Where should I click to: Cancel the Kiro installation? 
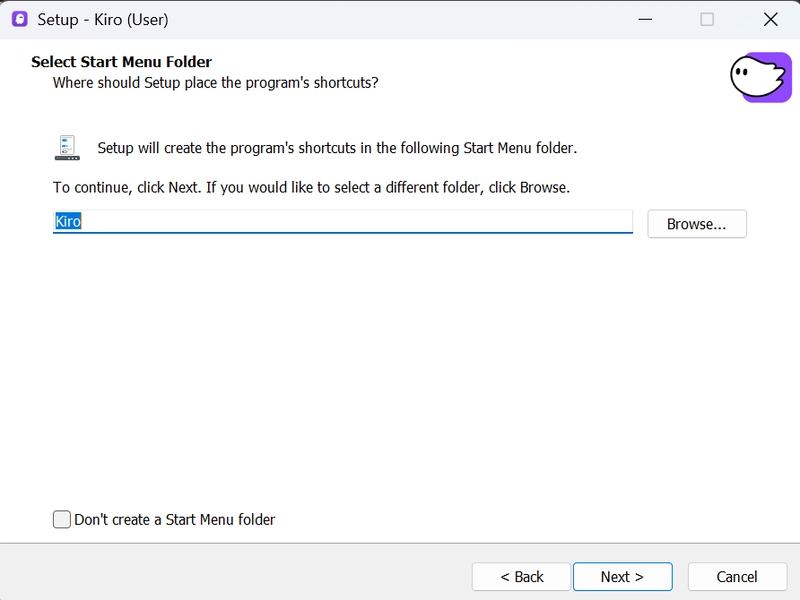click(x=737, y=577)
